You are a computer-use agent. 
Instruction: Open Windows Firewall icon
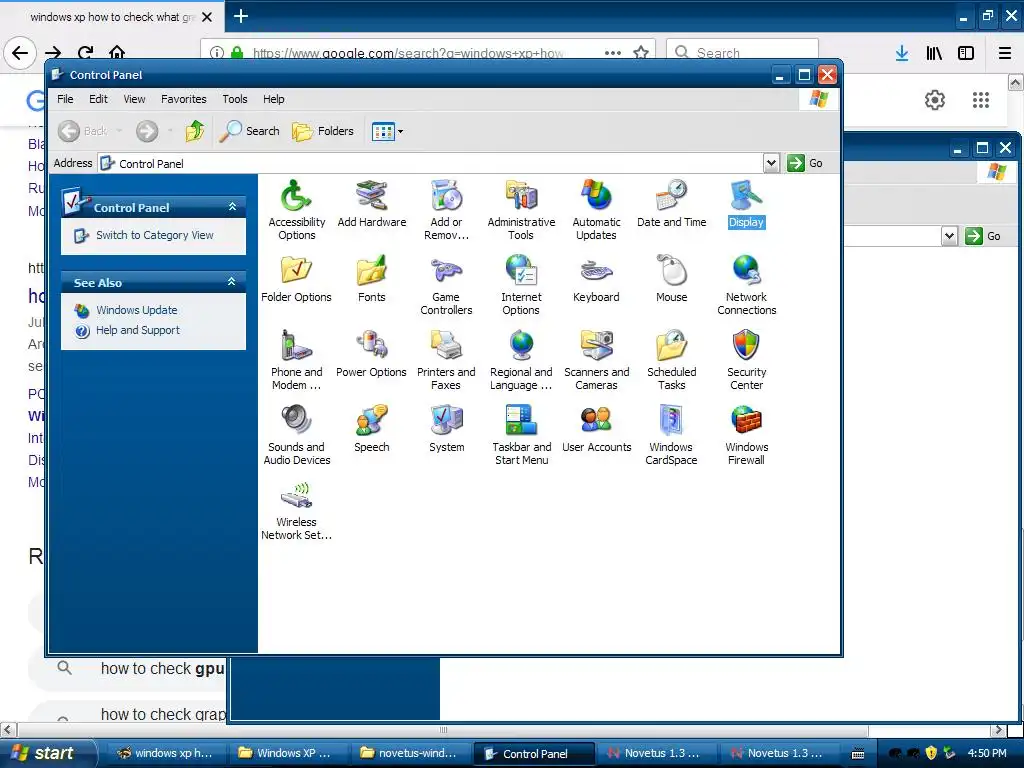point(746,435)
